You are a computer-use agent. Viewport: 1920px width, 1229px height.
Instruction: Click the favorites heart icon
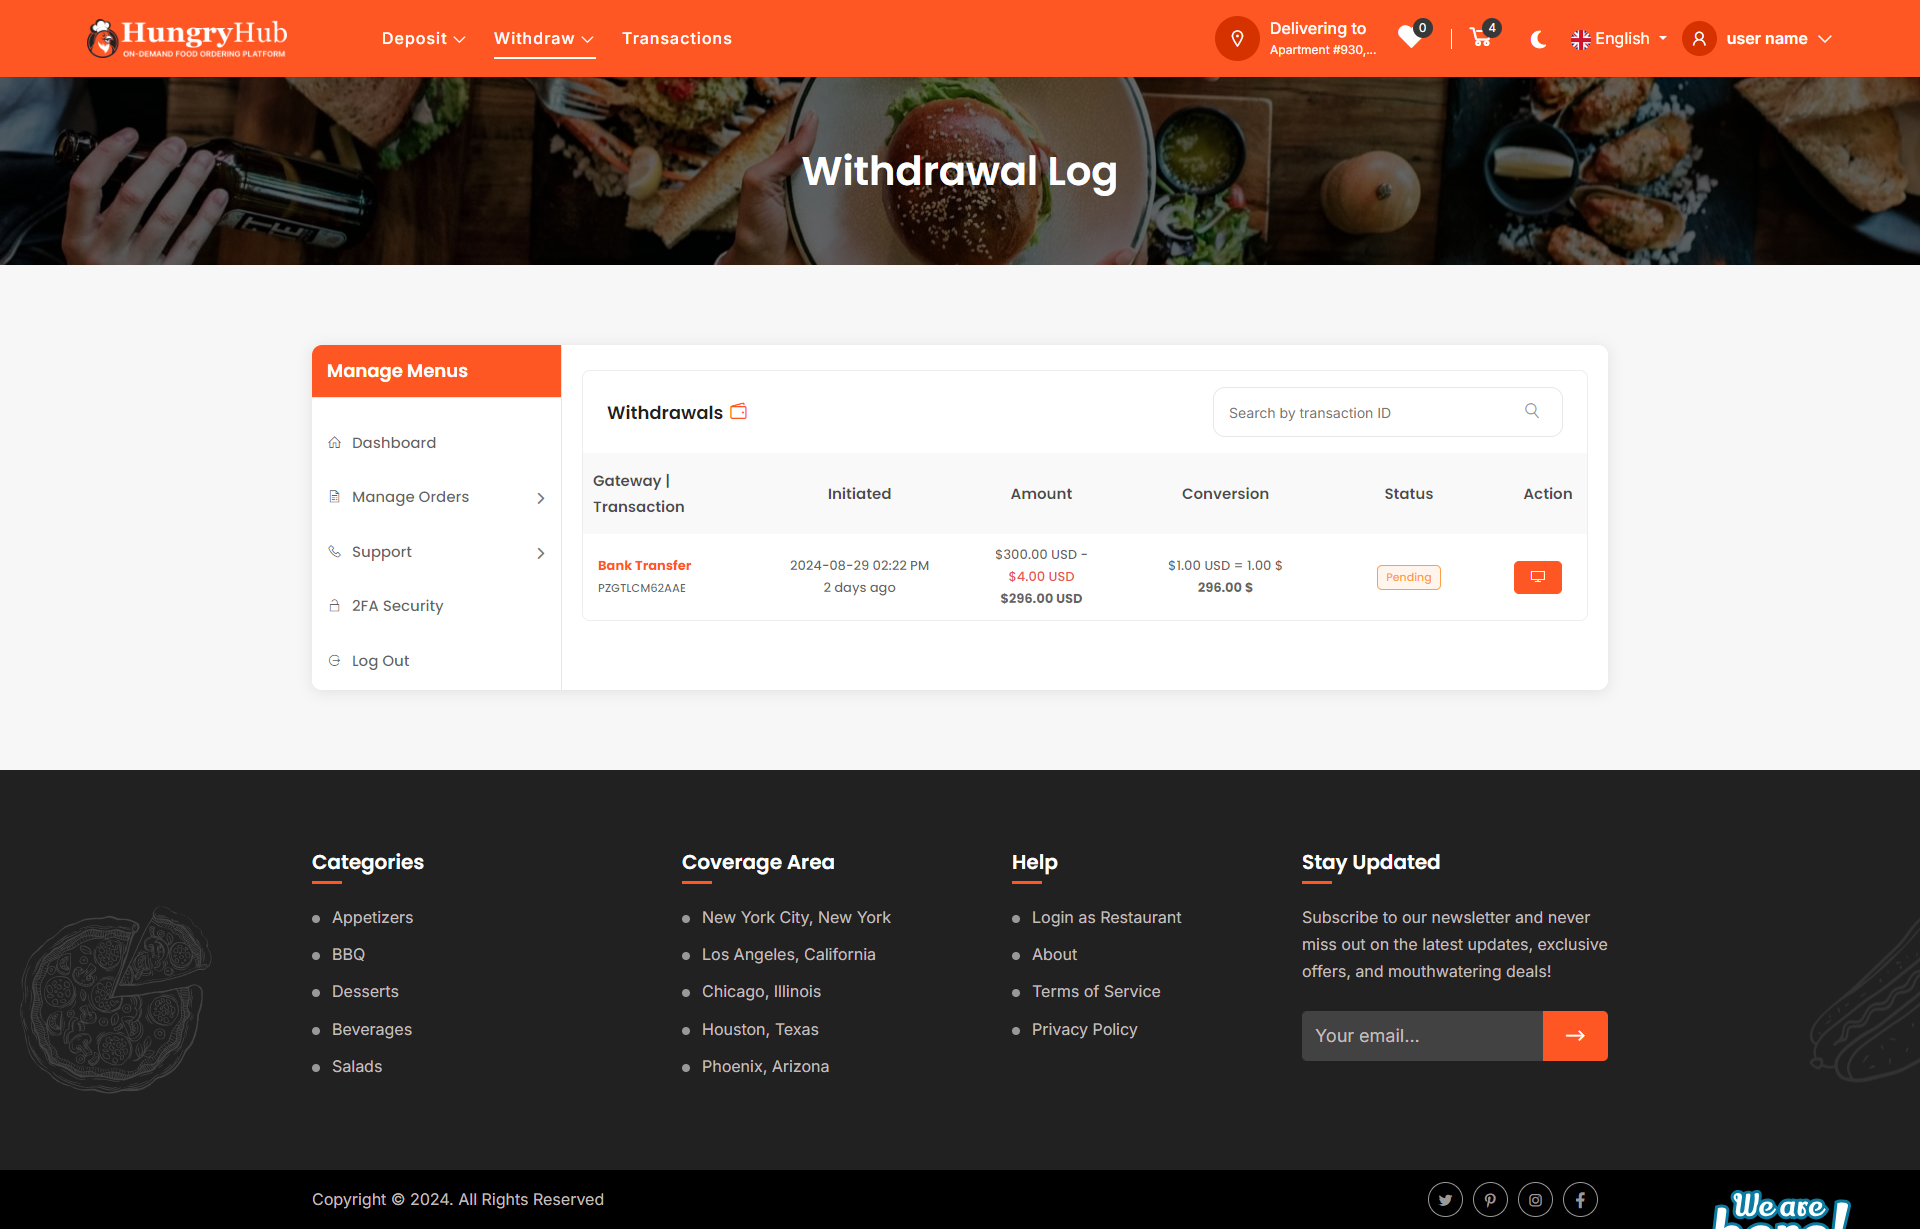[1410, 40]
